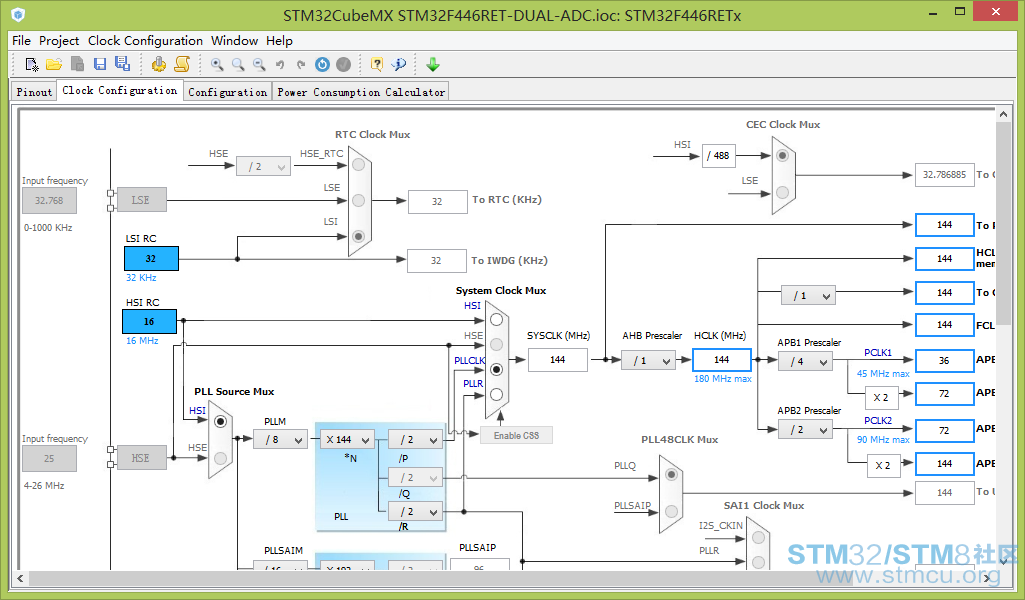Click the About info bubble icon

pyautogui.click(x=399, y=64)
